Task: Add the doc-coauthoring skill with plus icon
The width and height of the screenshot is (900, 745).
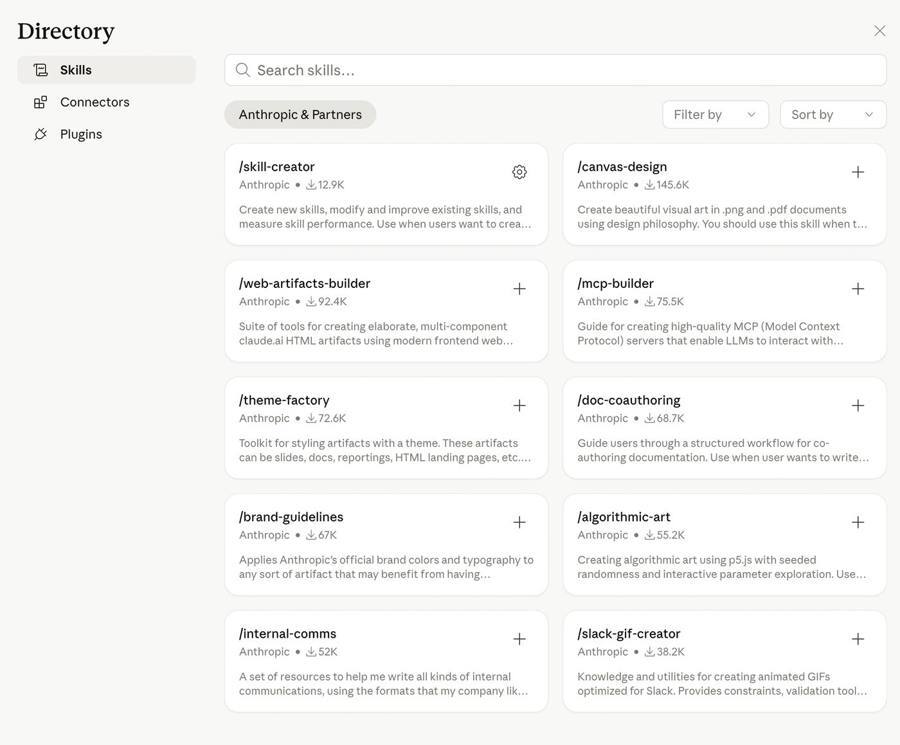Action: (x=858, y=405)
